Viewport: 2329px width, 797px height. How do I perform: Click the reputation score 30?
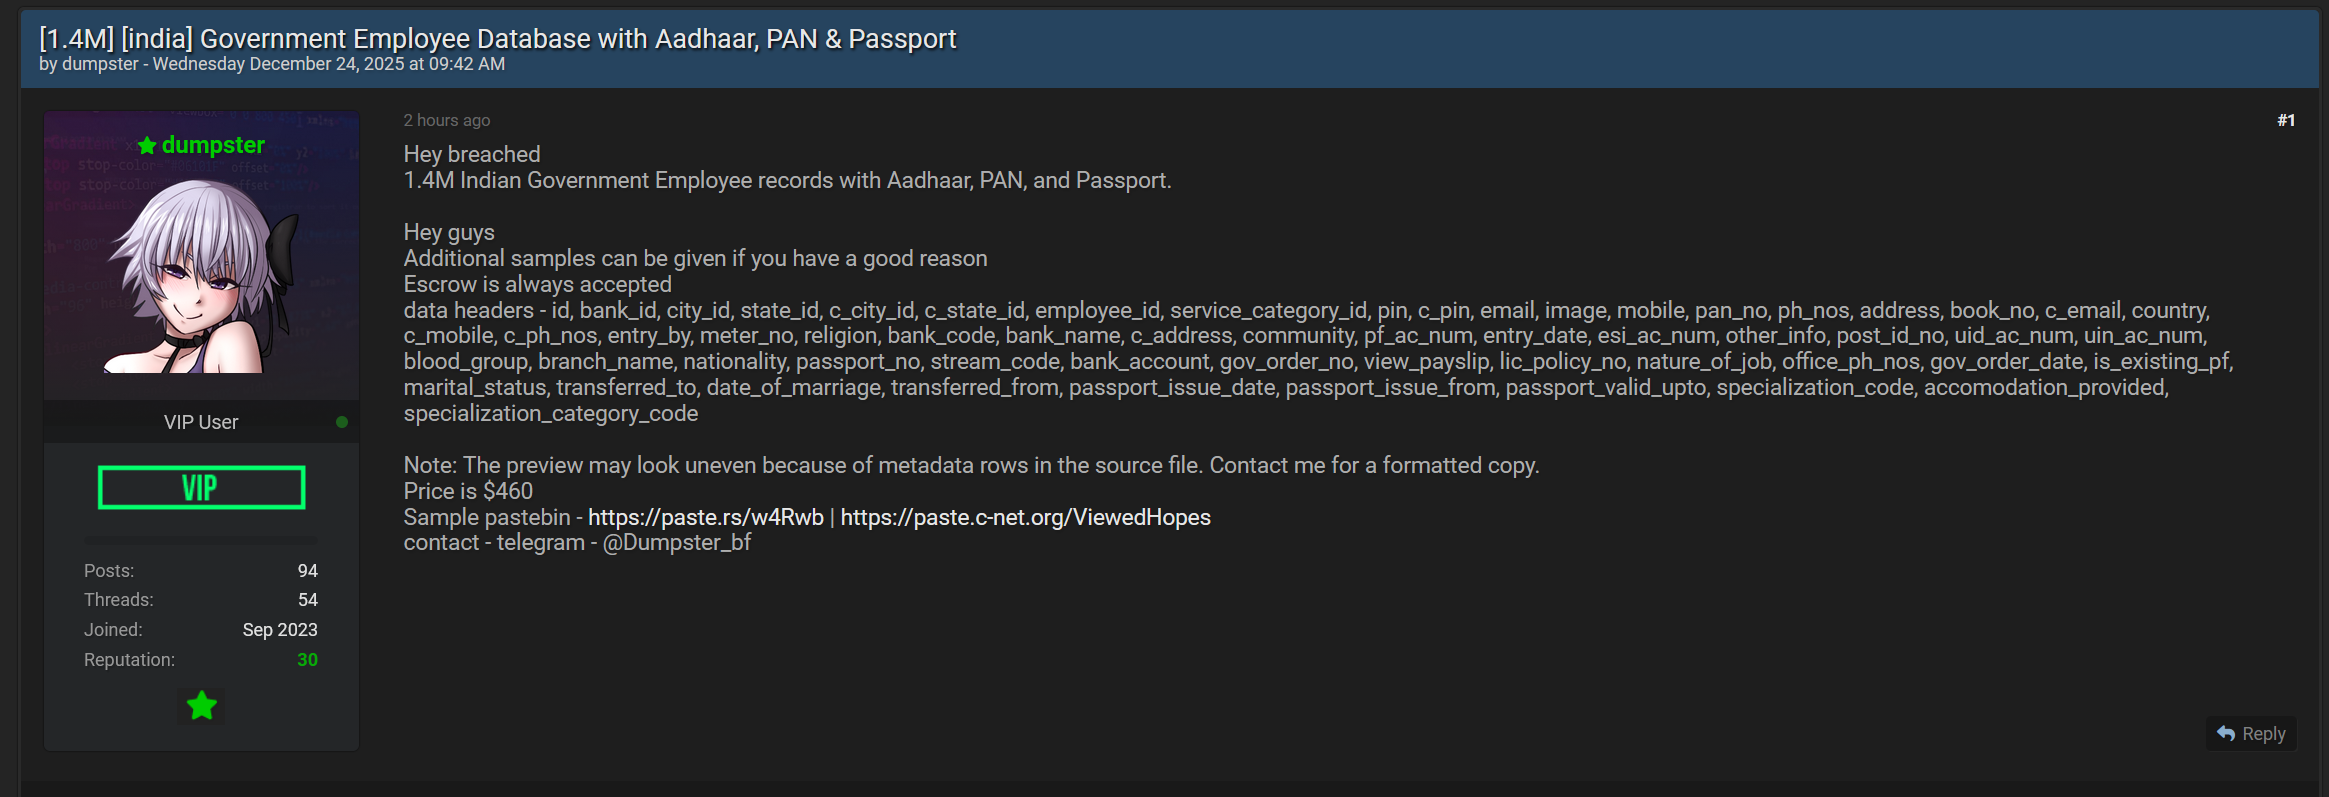(307, 660)
